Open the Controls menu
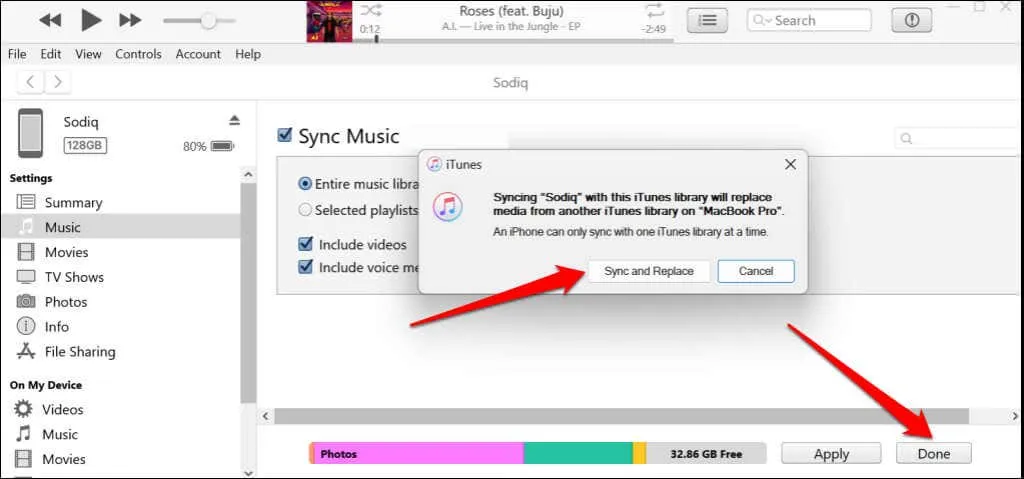This screenshot has height=479, width=1024. (138, 54)
